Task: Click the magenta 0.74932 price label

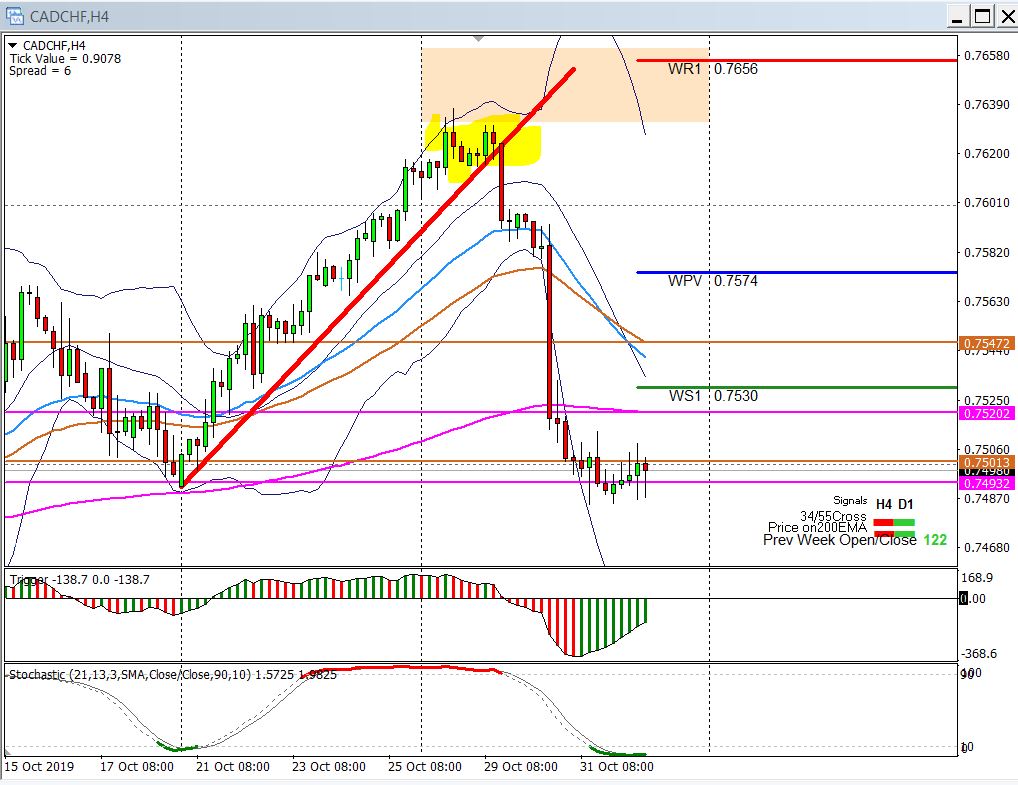Action: point(987,483)
